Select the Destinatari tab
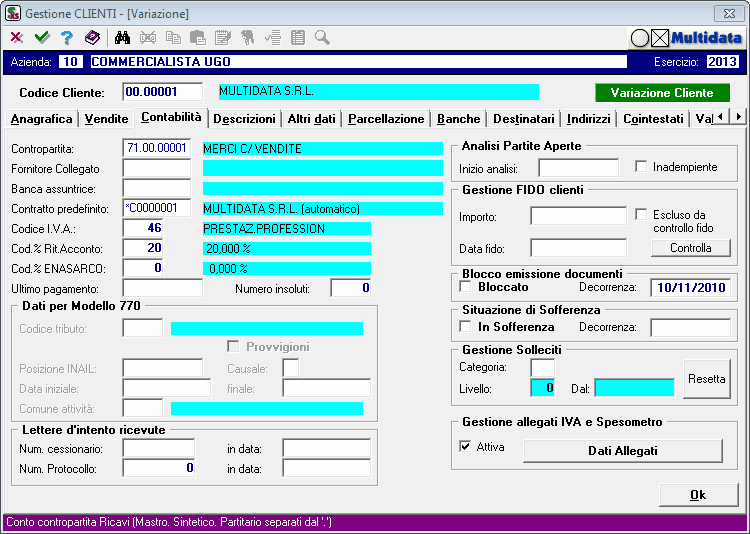Image resolution: width=750 pixels, height=534 pixels. (524, 119)
